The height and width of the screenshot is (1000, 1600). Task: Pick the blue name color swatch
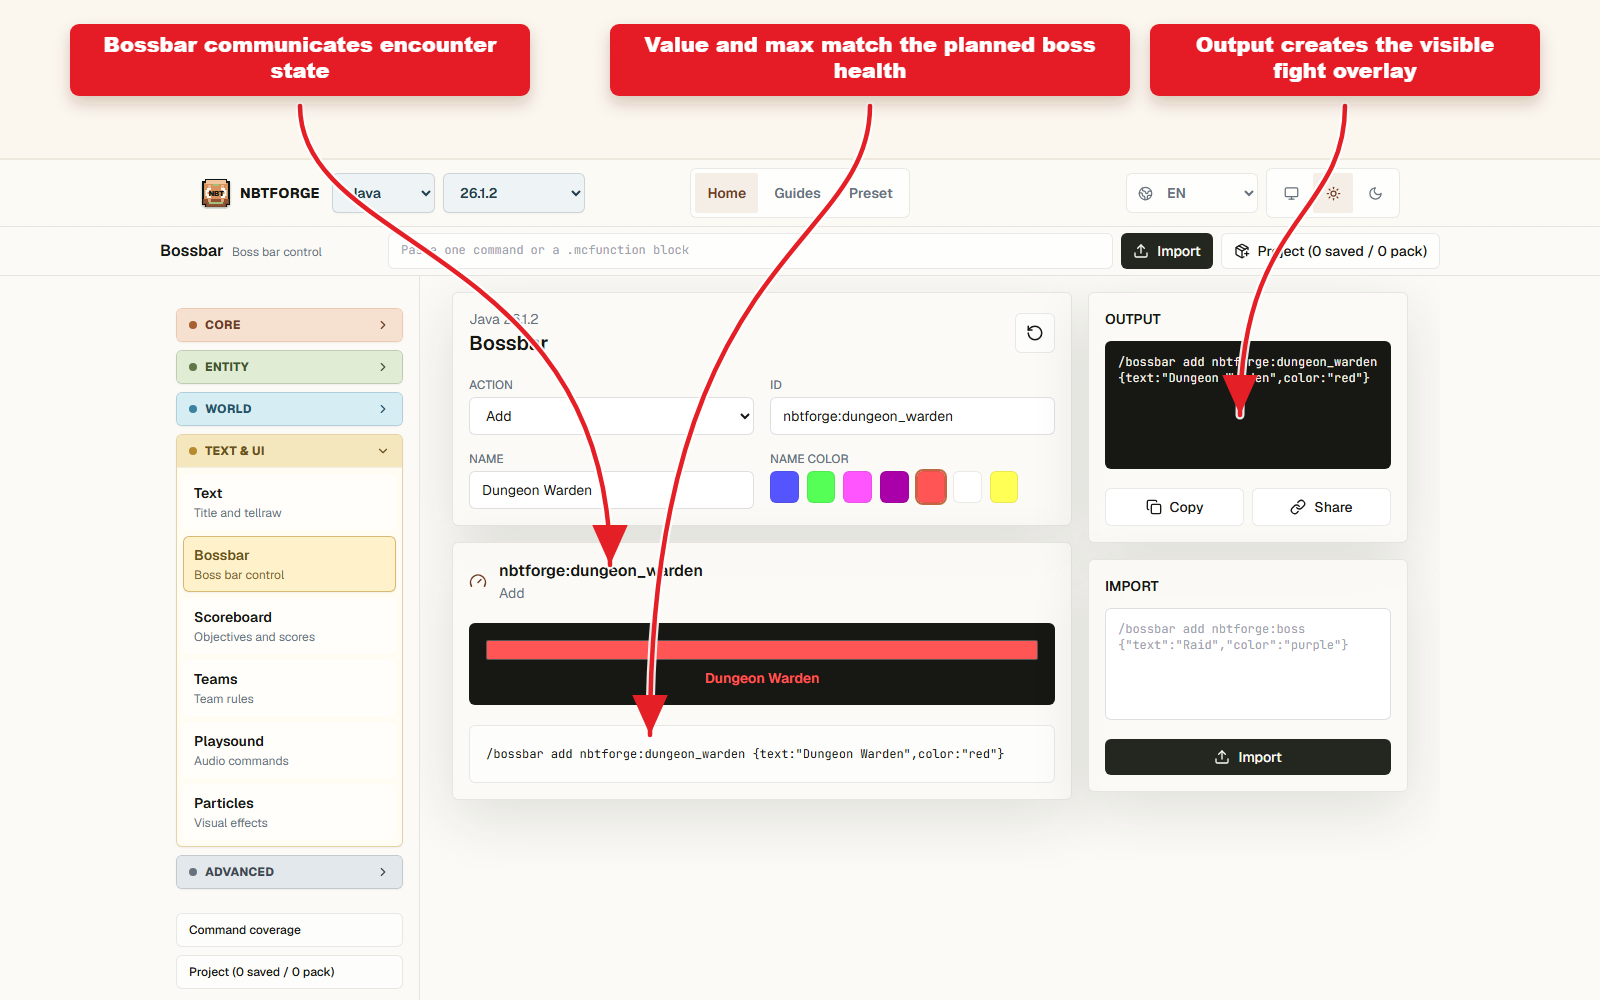785,487
